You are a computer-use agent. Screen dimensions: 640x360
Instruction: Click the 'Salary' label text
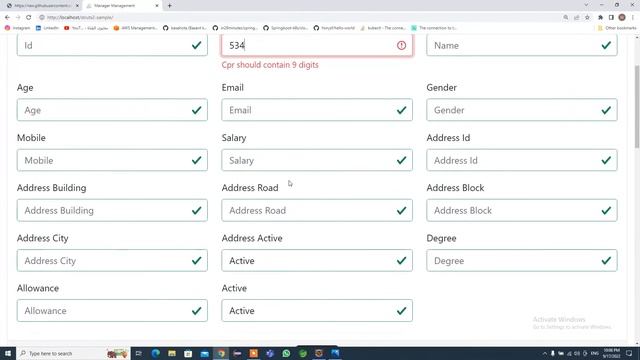[x=234, y=138]
